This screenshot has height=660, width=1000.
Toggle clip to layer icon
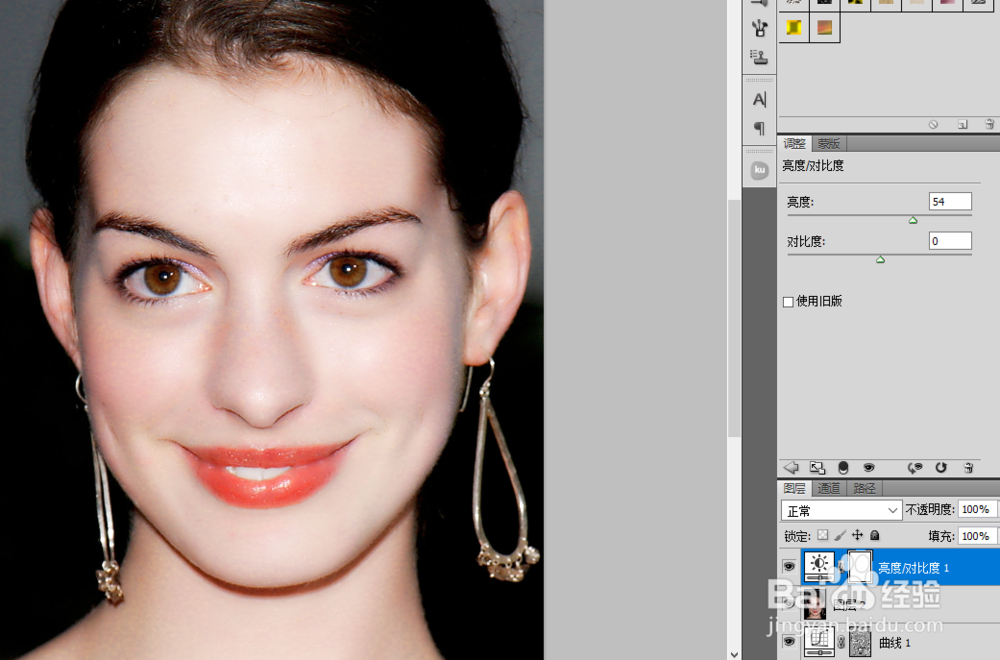[842, 467]
